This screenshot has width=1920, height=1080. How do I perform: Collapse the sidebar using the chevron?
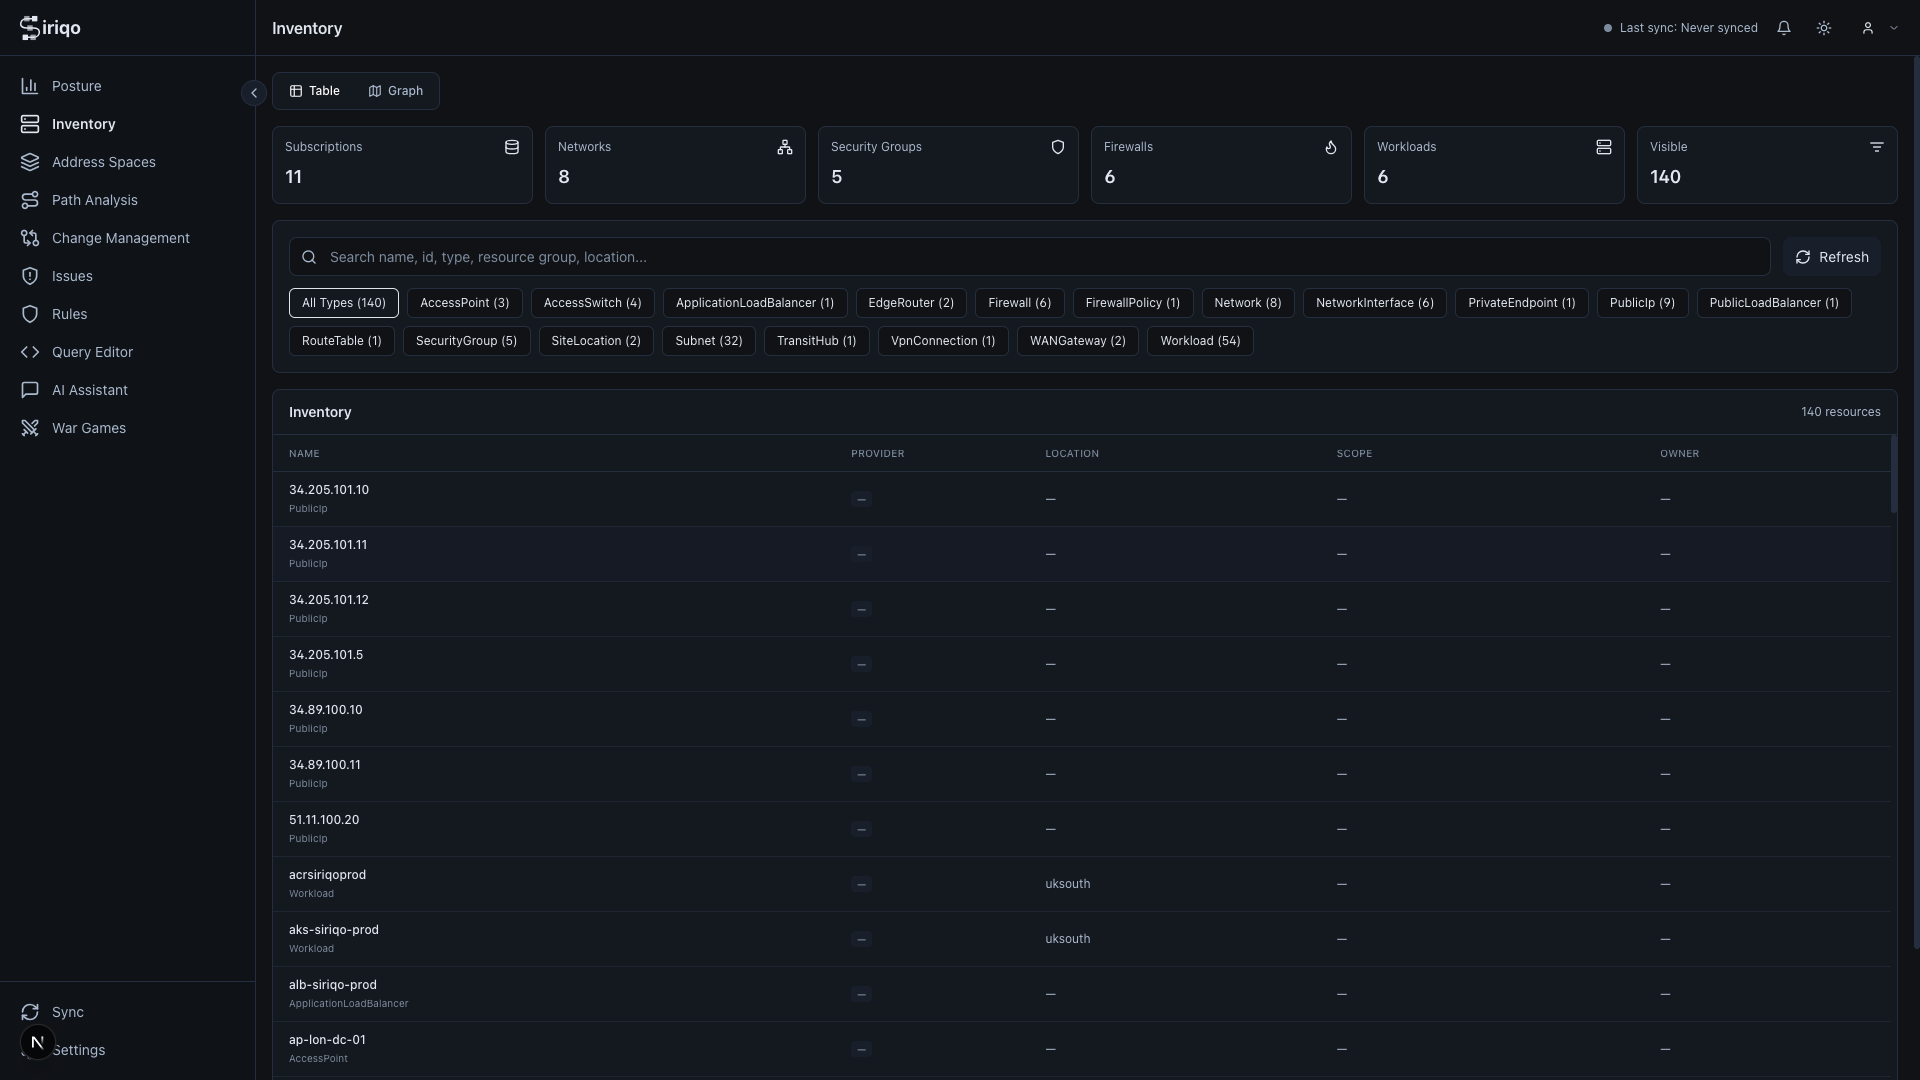(253, 92)
